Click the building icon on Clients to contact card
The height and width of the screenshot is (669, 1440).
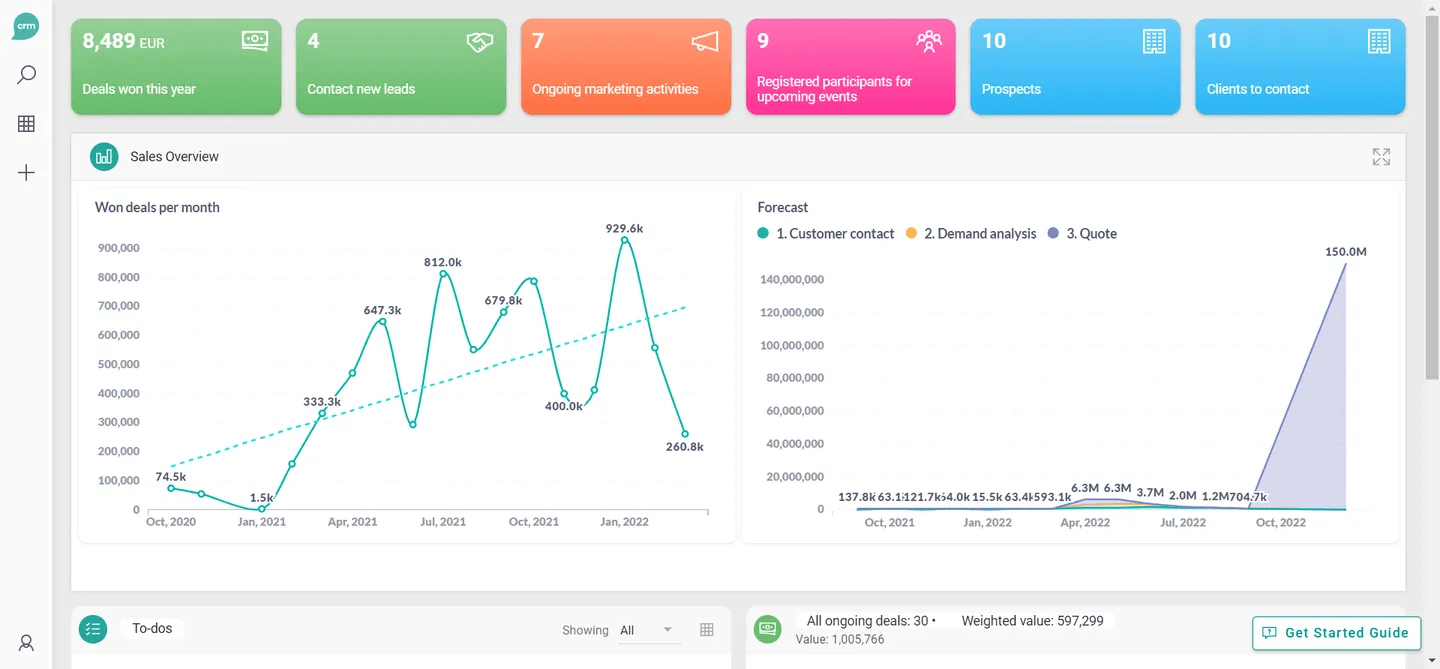point(1379,41)
